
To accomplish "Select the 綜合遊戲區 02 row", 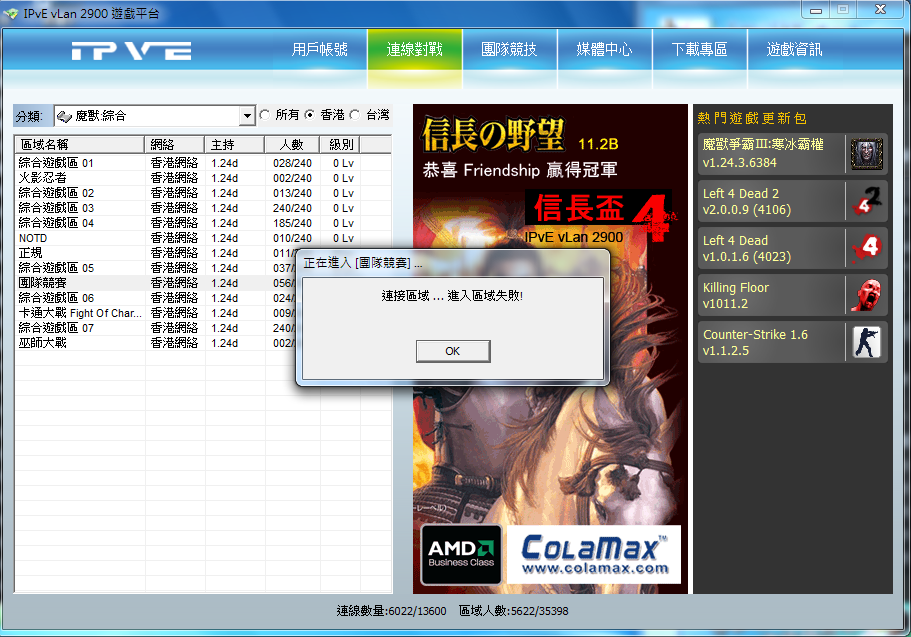I will coord(203,193).
